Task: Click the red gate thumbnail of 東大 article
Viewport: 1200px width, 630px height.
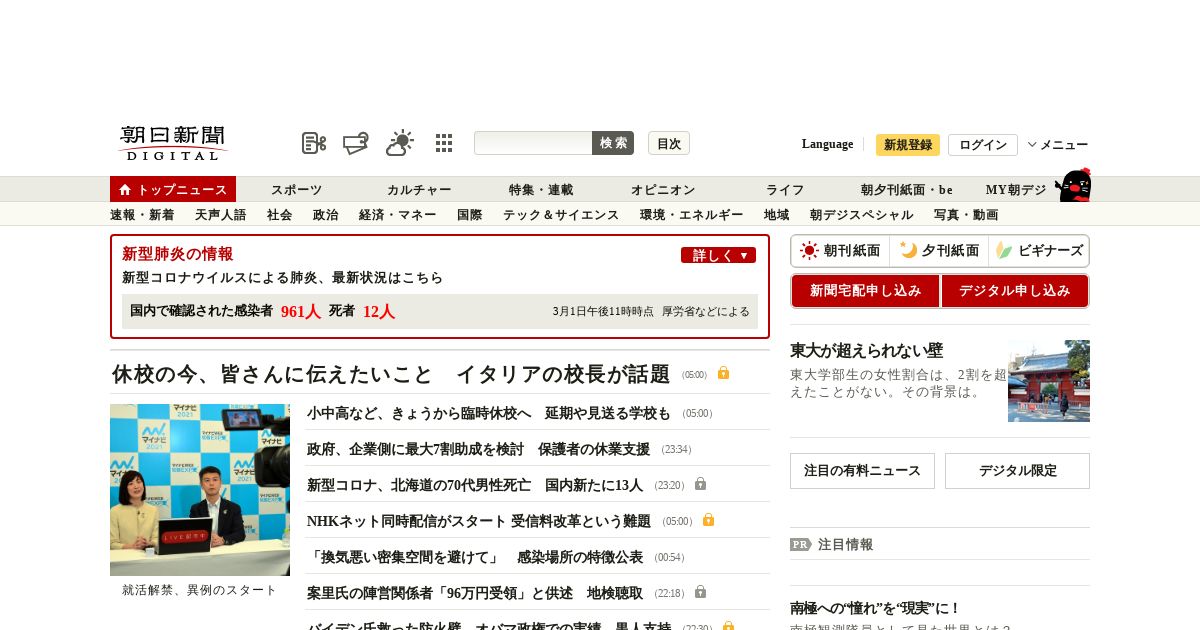Action: point(1049,381)
